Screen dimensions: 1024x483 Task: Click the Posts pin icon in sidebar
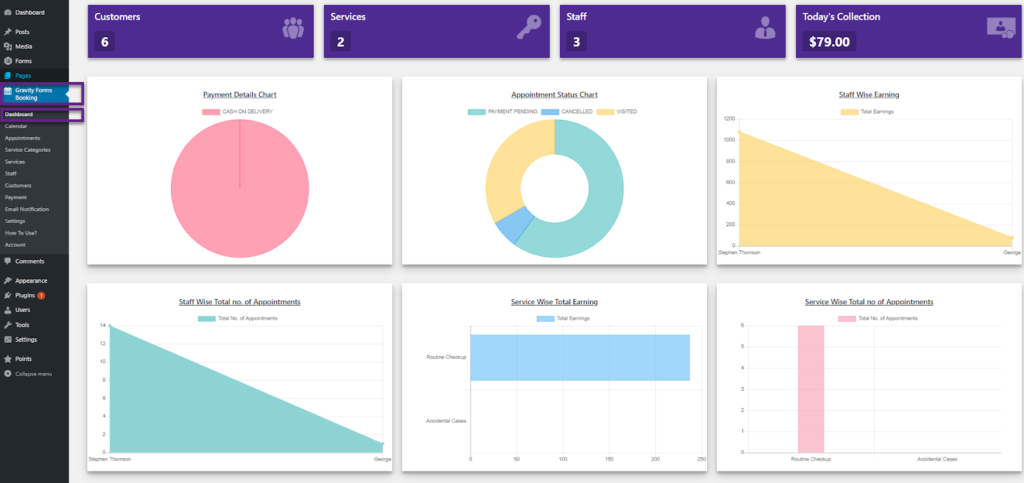click(8, 32)
